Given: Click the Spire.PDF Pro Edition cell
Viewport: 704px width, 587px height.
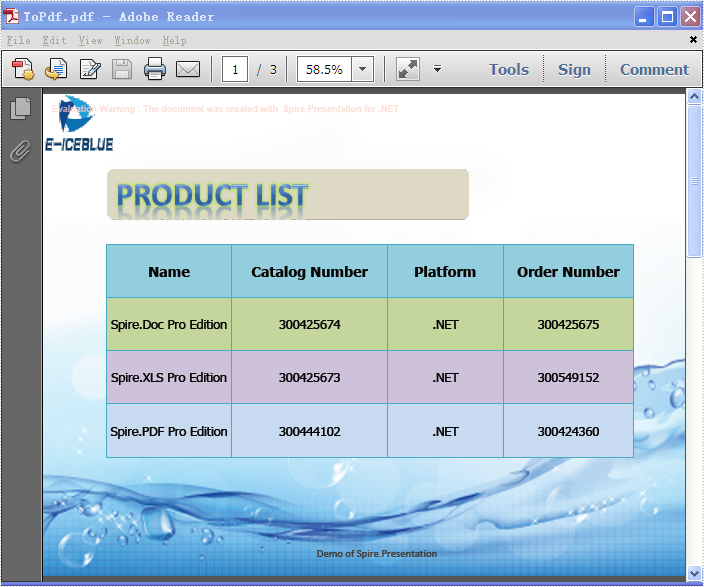Looking at the screenshot, I should (x=169, y=431).
